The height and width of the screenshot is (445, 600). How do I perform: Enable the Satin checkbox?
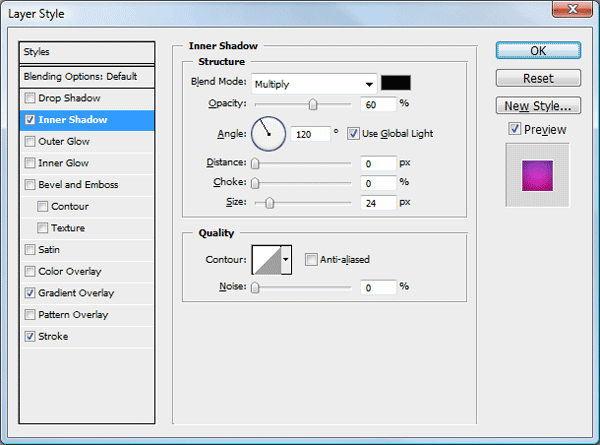(x=29, y=250)
